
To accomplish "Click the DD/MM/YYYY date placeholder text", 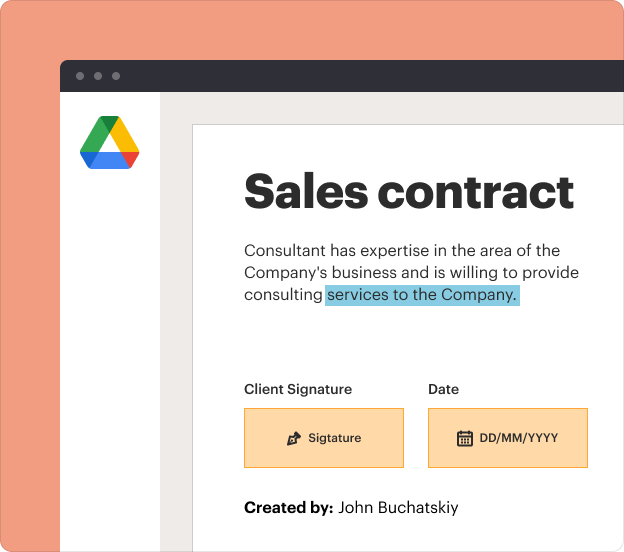I will [x=518, y=438].
